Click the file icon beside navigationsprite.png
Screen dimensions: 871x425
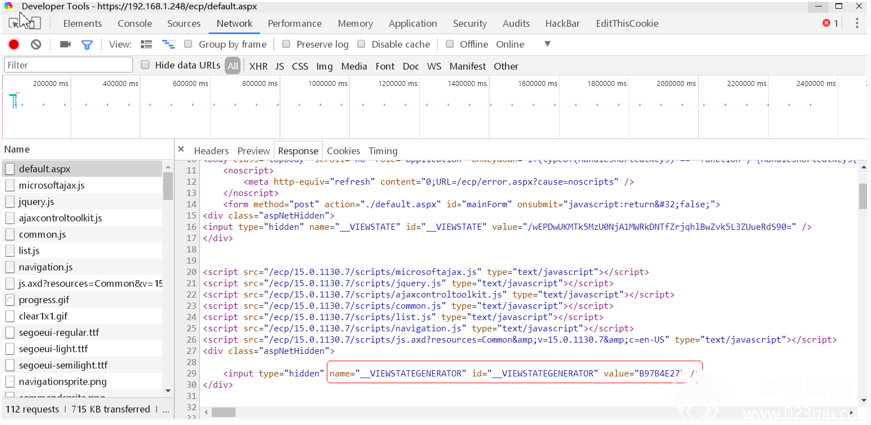(x=10, y=382)
